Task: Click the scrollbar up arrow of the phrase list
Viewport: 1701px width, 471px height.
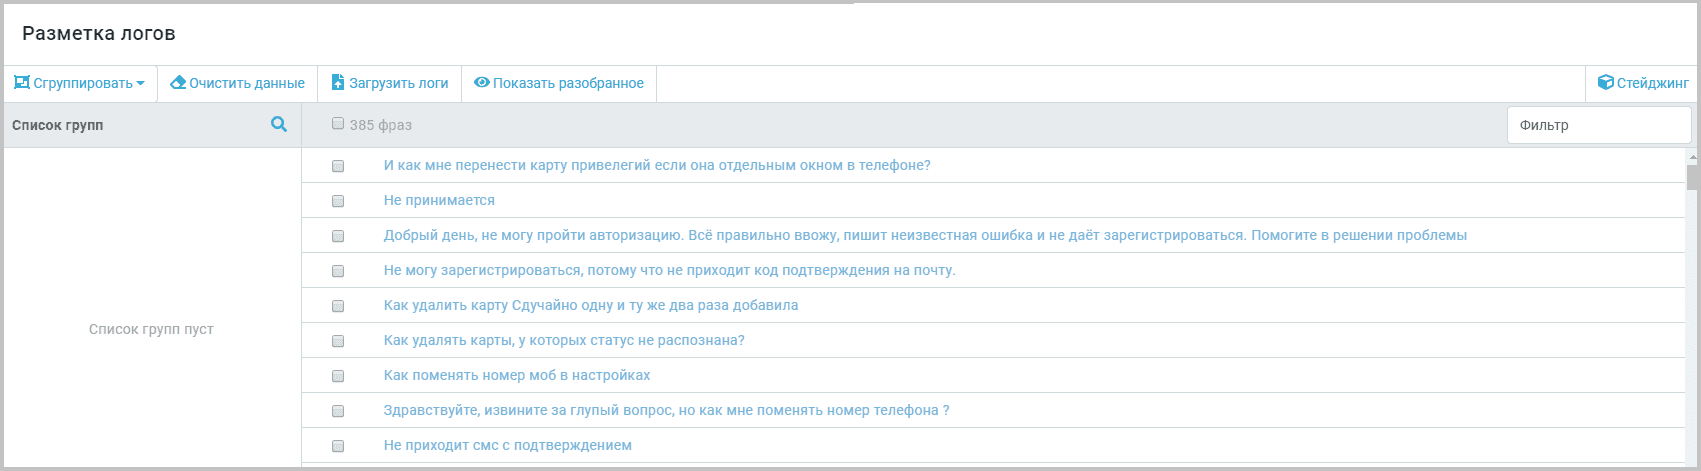Action: tap(1692, 157)
